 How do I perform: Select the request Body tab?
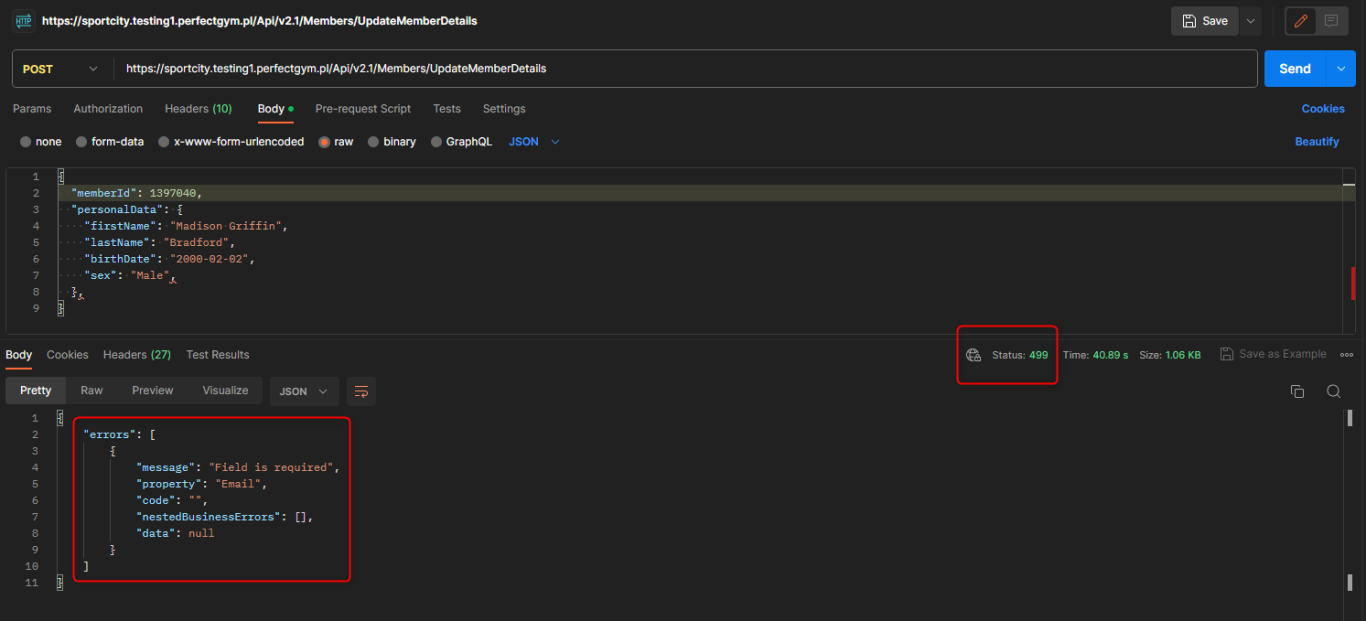pyautogui.click(x=275, y=109)
